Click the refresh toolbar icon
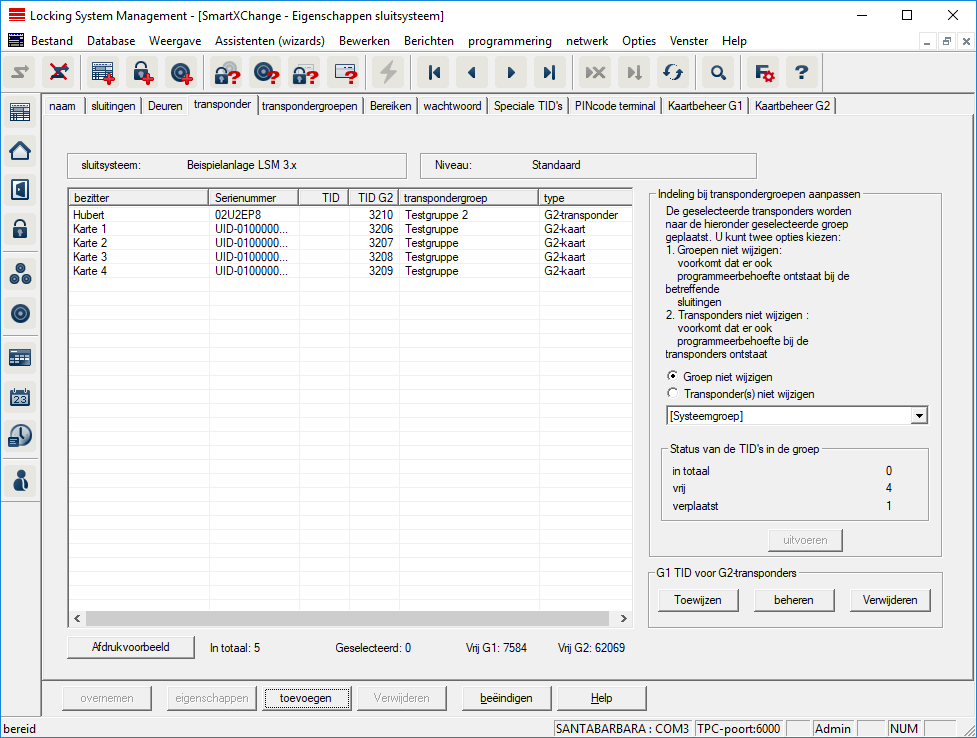This screenshot has height=738, width=977. pos(673,73)
